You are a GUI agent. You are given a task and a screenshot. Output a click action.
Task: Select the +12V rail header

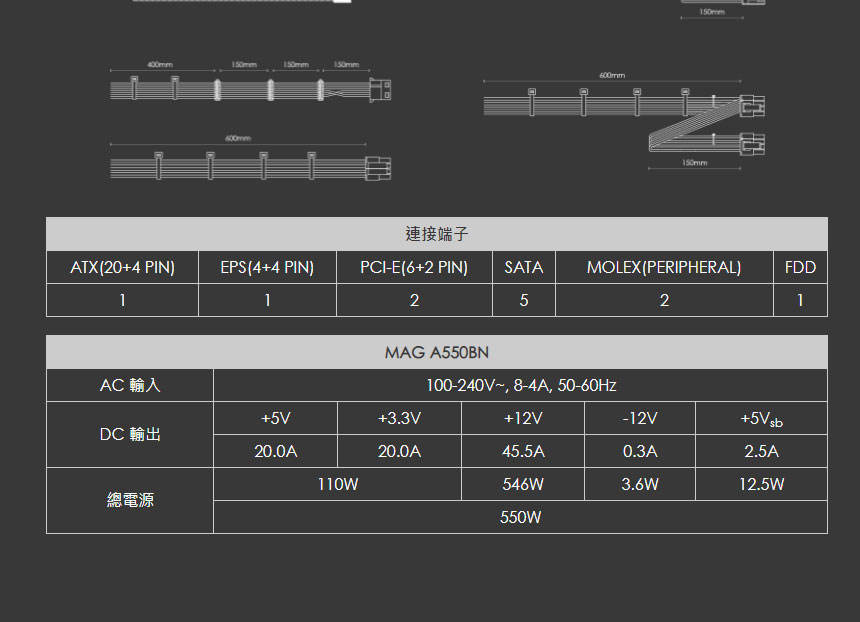[523, 418]
